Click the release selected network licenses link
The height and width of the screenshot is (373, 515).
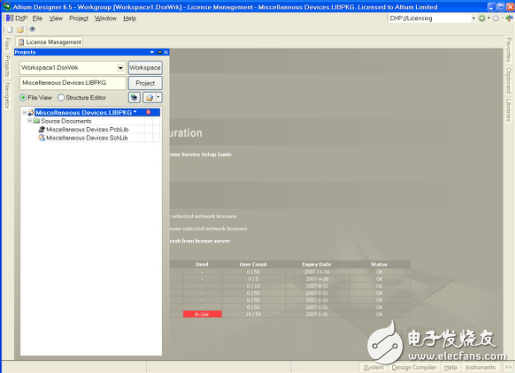tap(208, 229)
